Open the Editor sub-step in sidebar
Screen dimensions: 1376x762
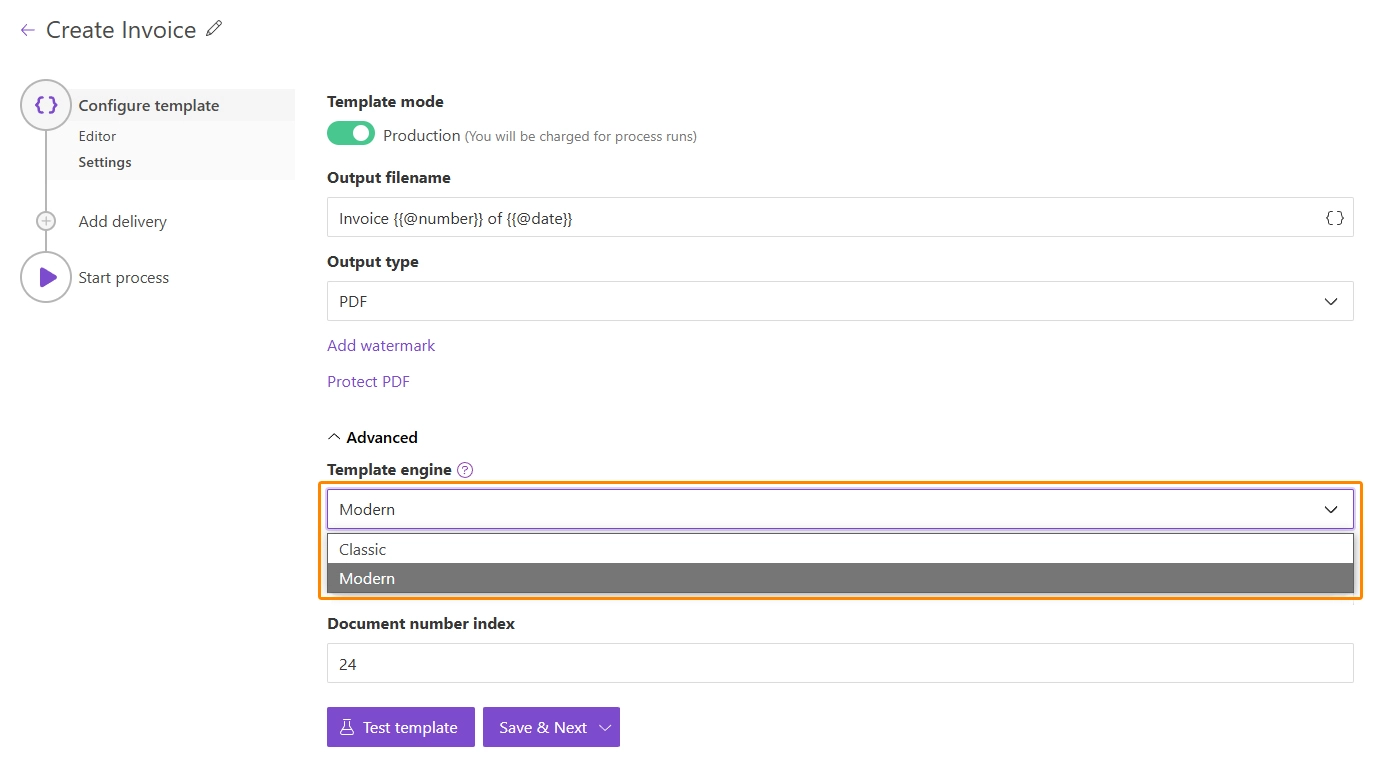pos(97,136)
